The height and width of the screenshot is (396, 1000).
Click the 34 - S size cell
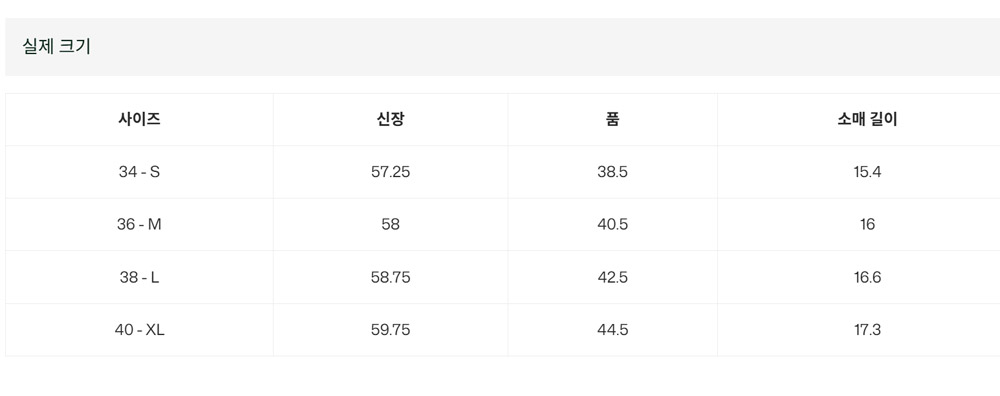pos(139,172)
